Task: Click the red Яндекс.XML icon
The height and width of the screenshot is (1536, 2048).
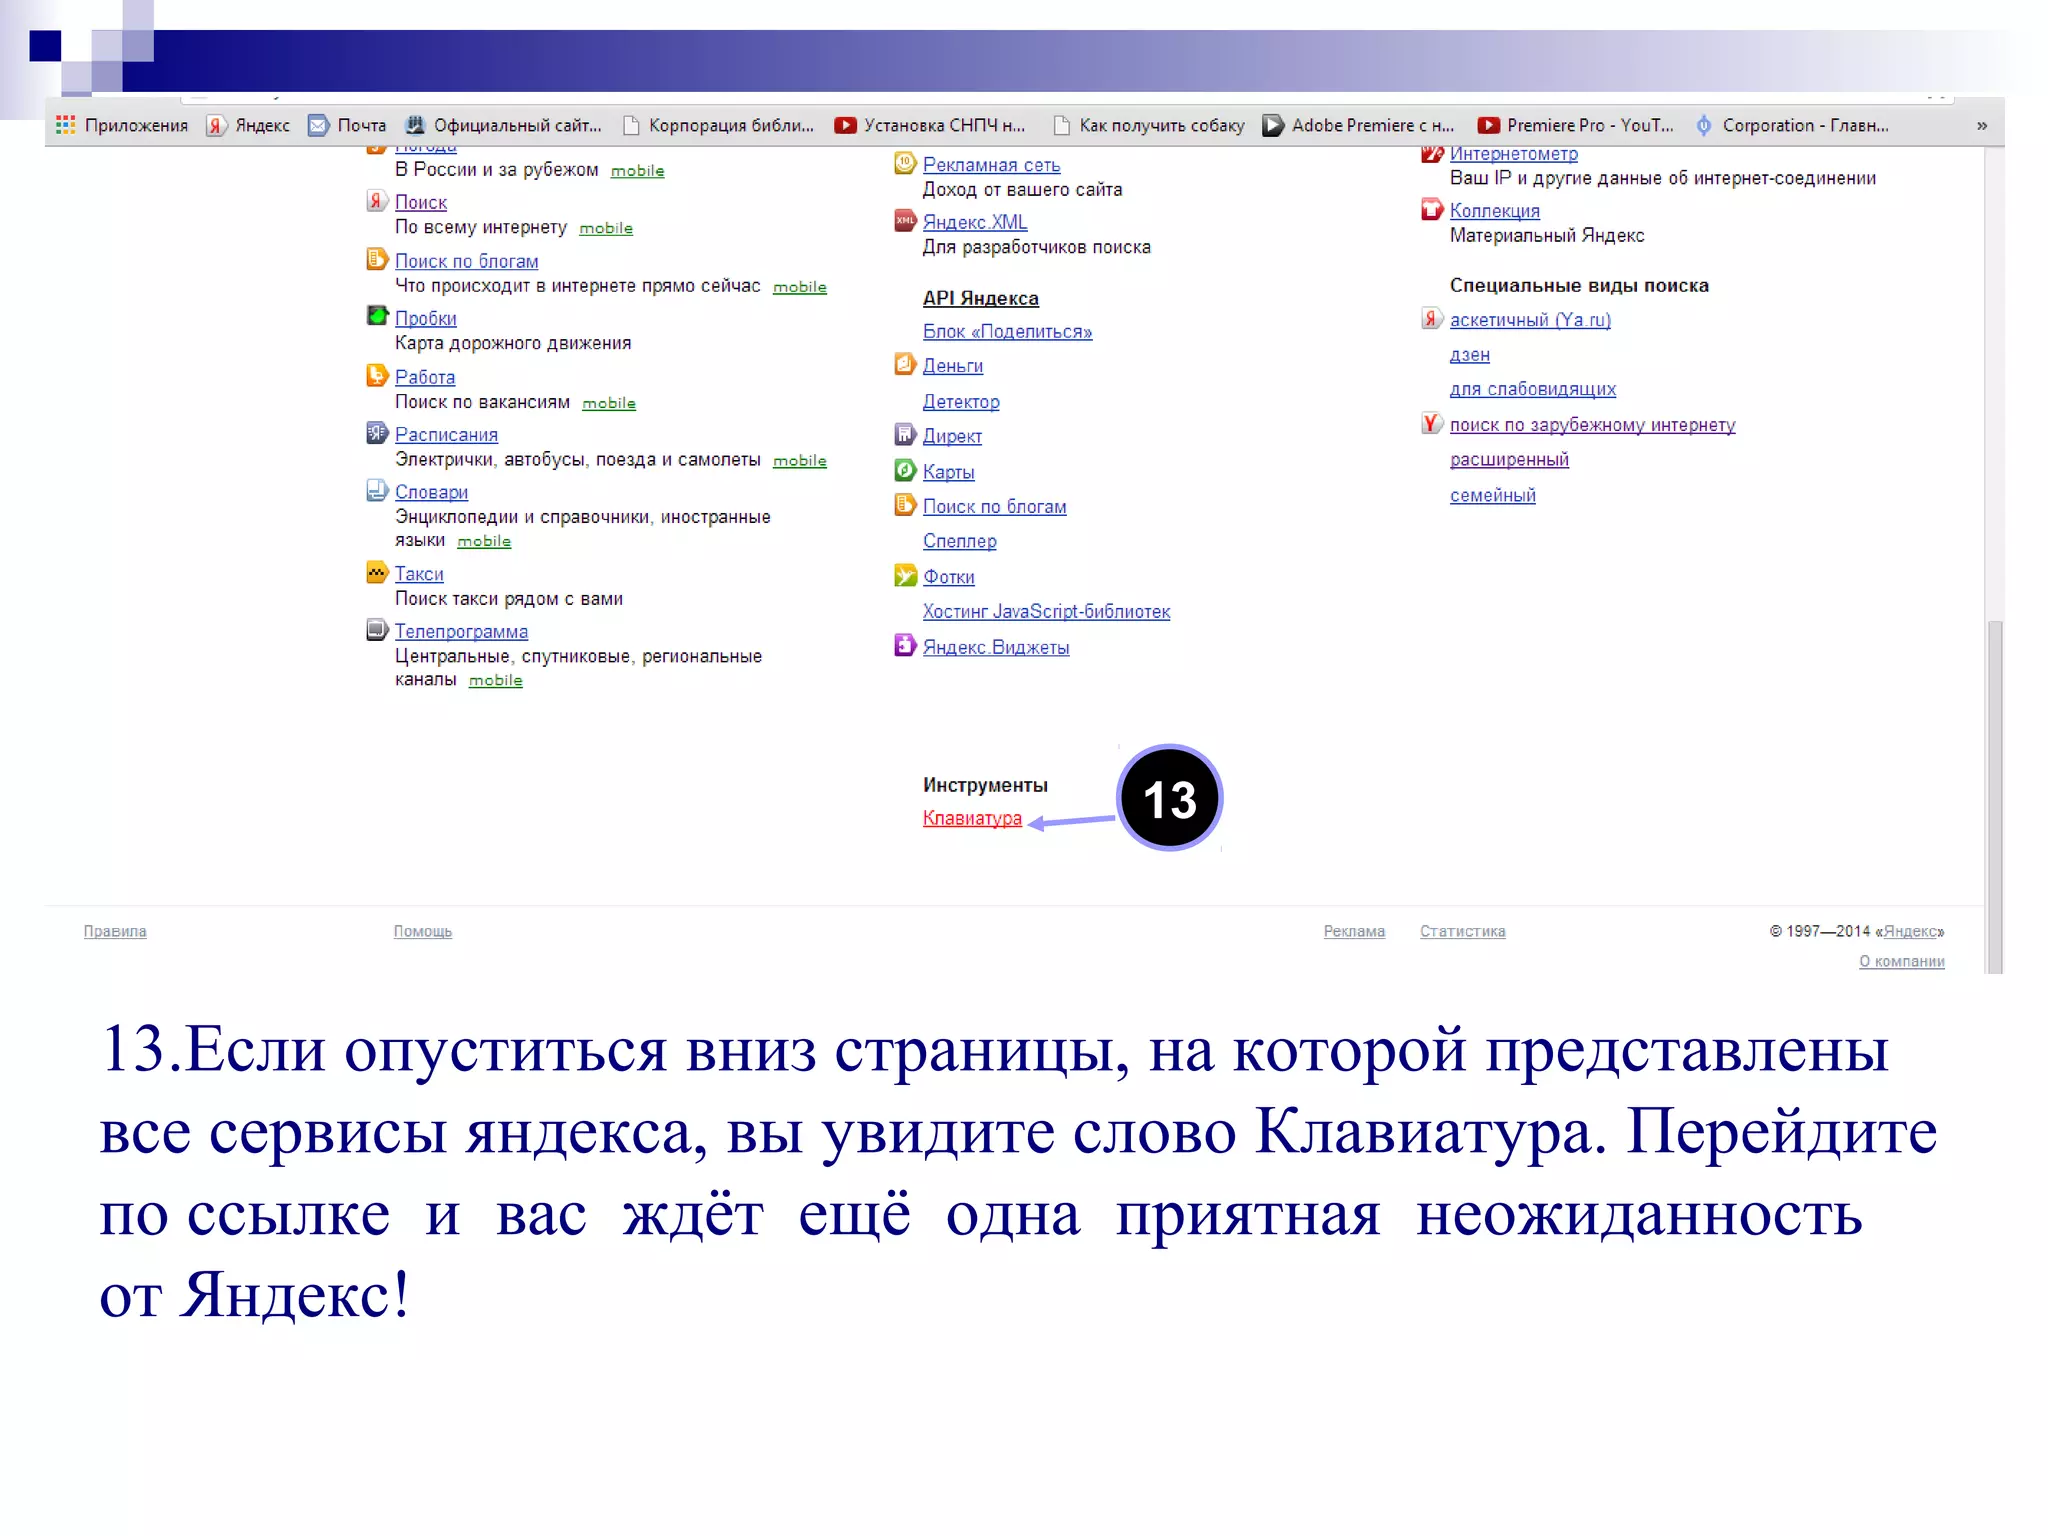Action: pos(905,221)
